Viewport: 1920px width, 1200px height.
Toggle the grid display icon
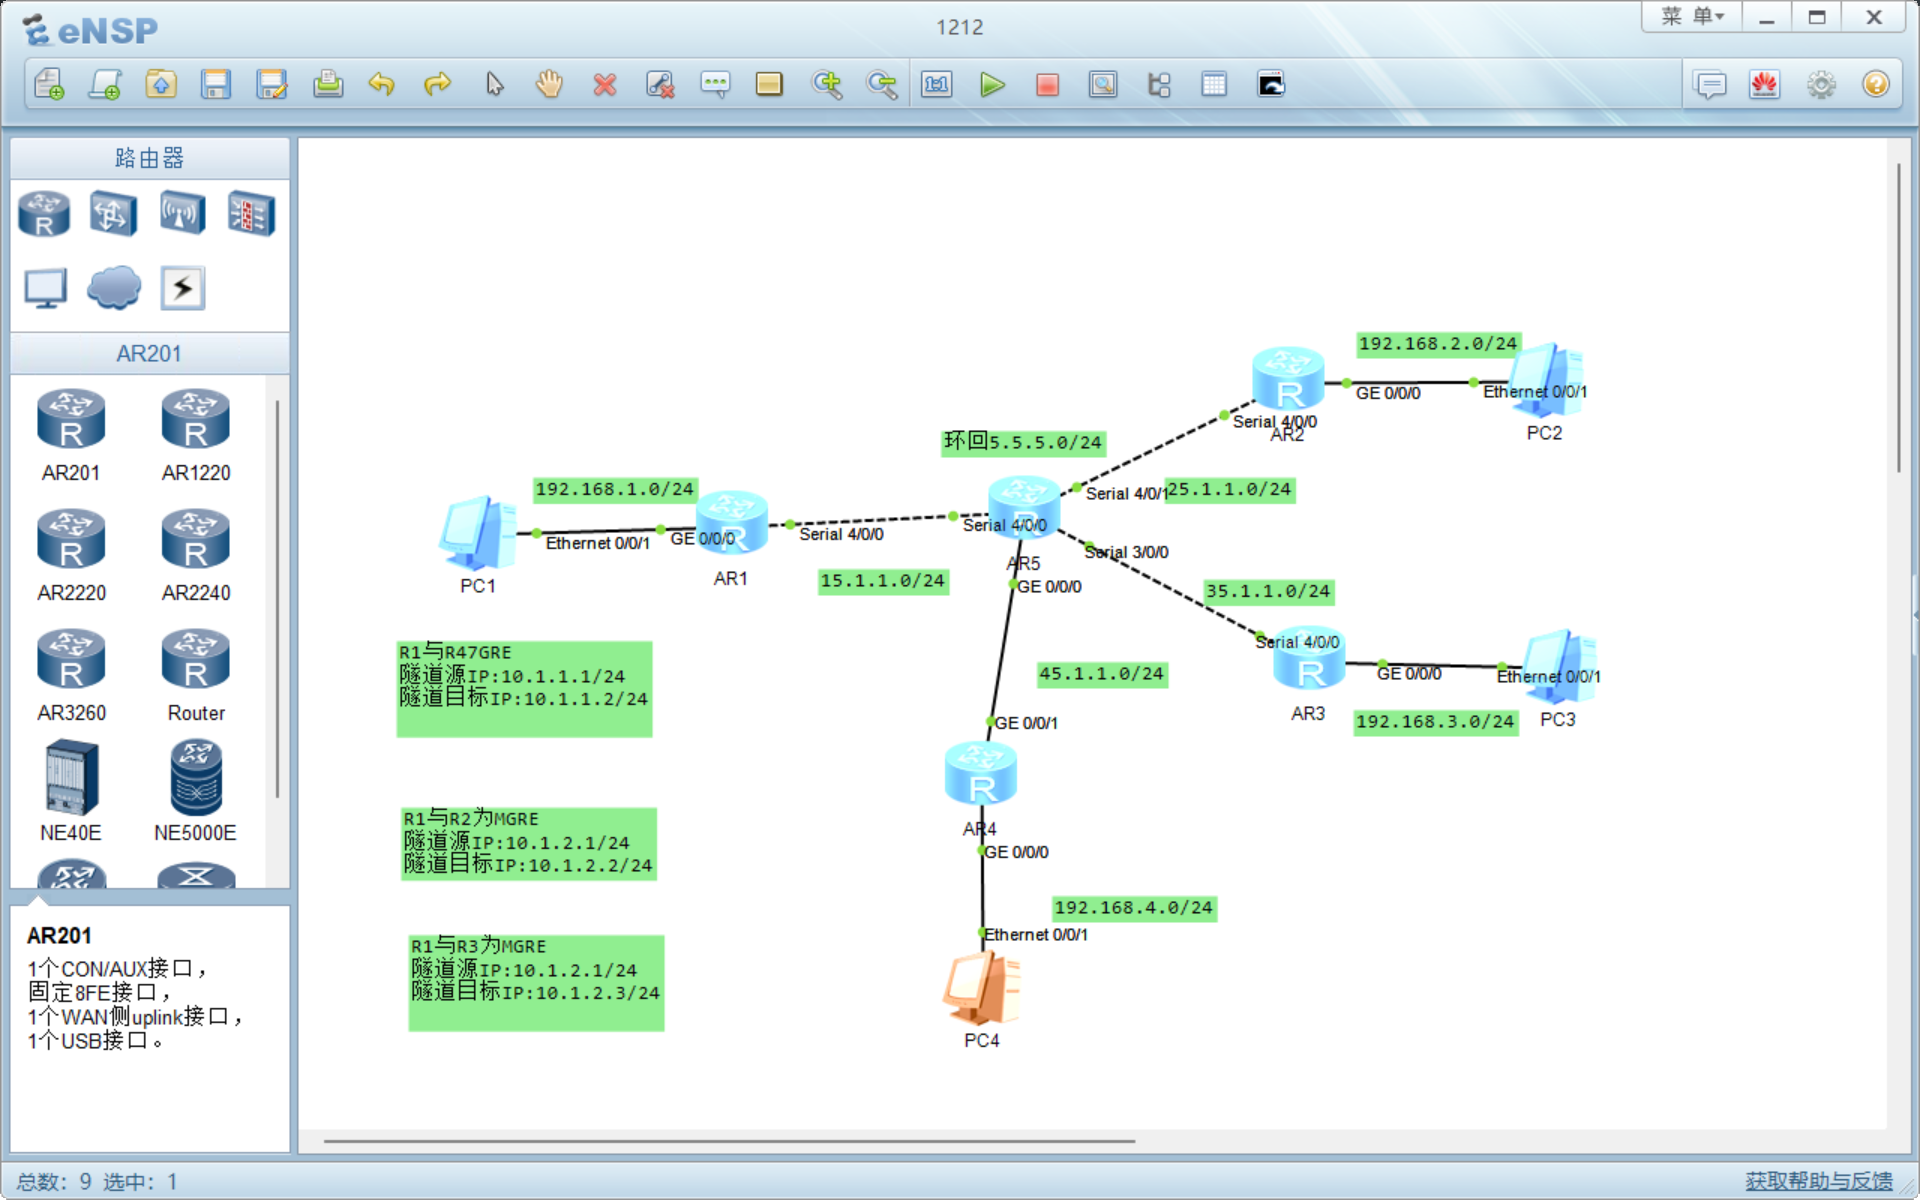(x=1214, y=84)
